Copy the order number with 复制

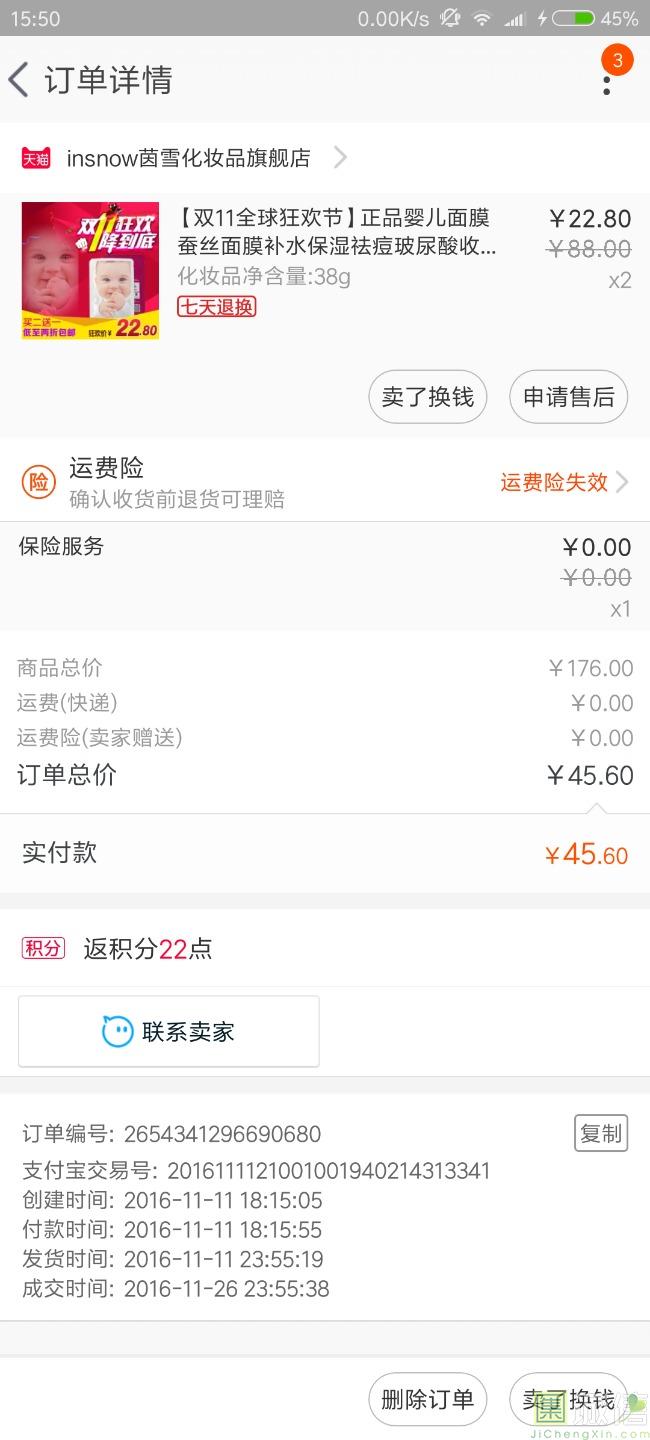tap(601, 1133)
